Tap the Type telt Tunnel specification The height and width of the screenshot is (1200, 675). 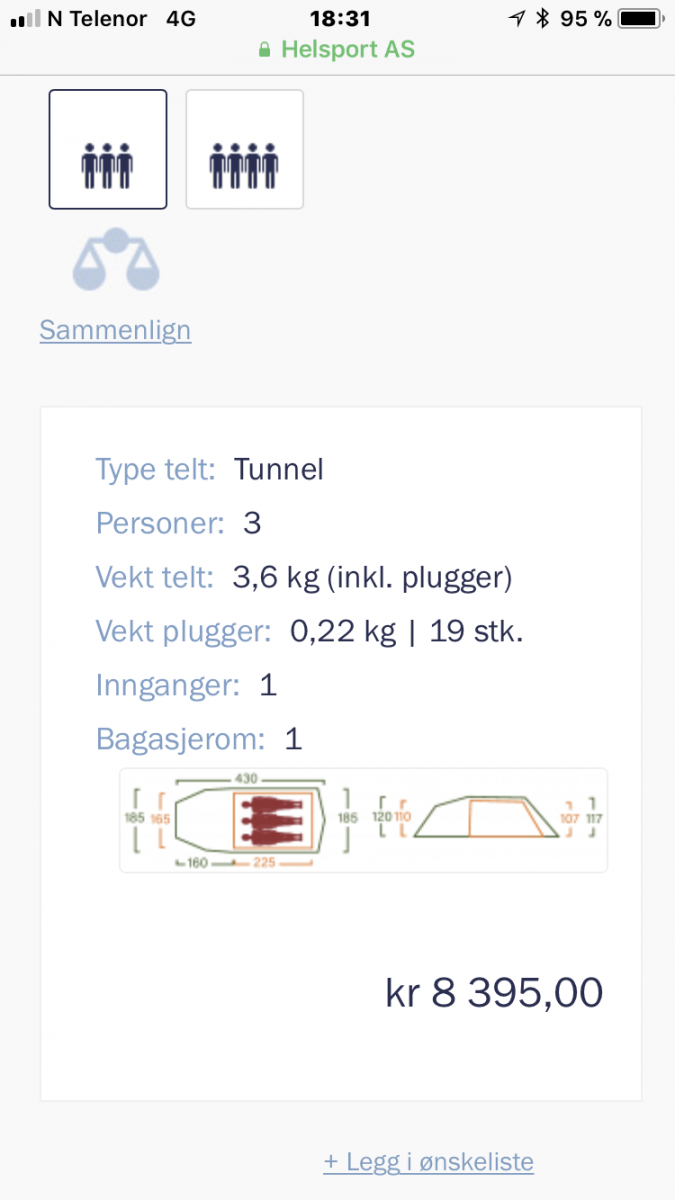[210, 469]
